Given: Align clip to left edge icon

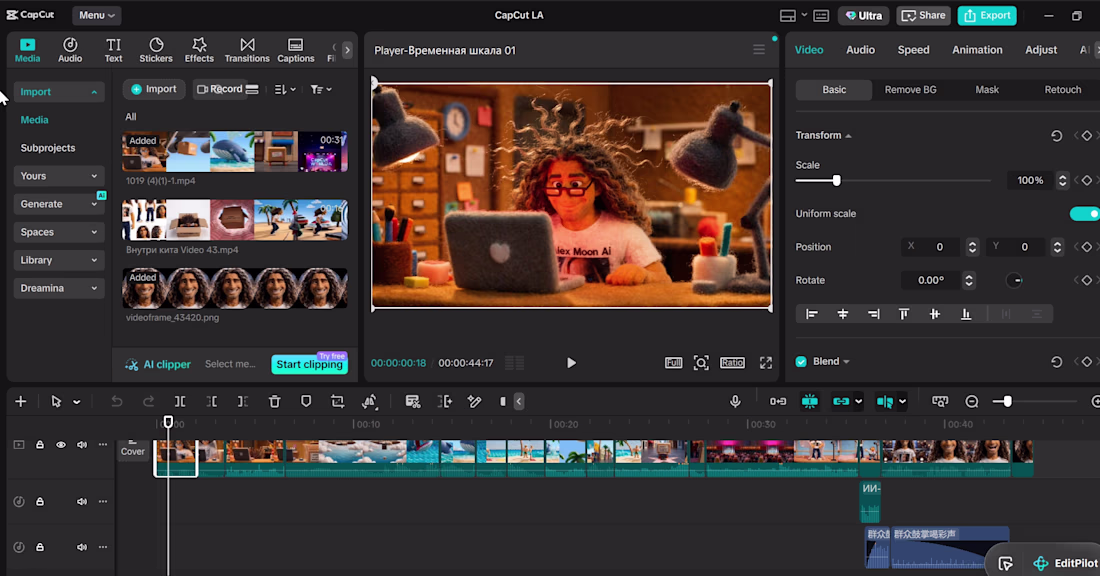Looking at the screenshot, I should coord(812,314).
